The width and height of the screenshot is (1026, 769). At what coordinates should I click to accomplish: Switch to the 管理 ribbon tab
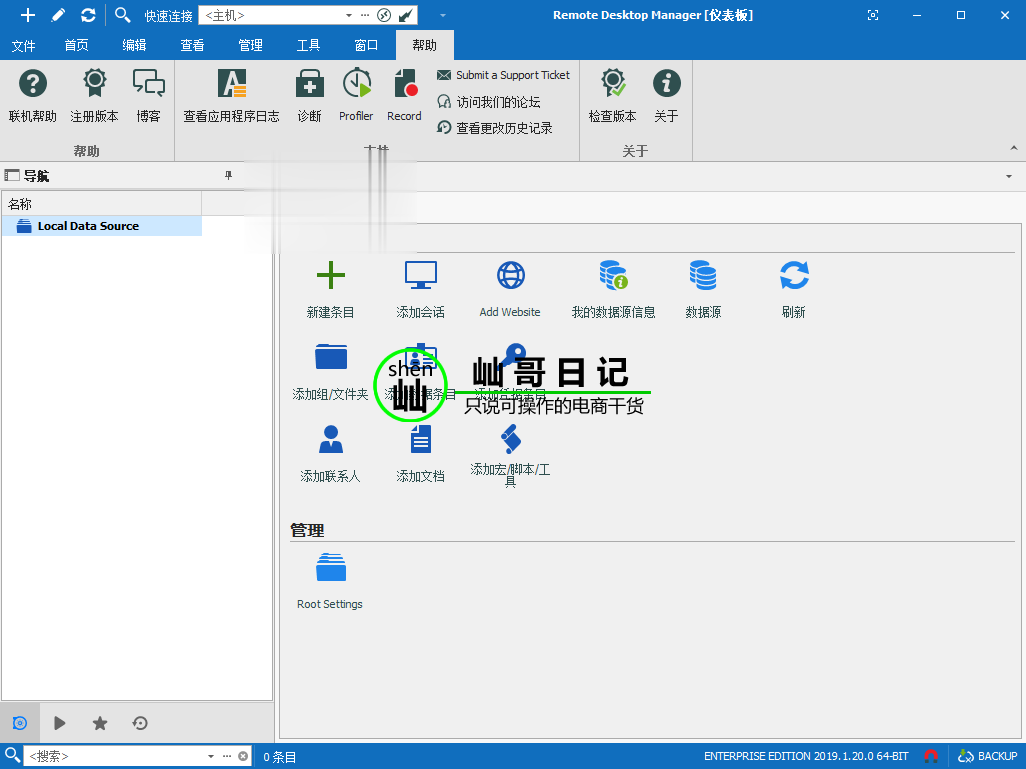[251, 45]
